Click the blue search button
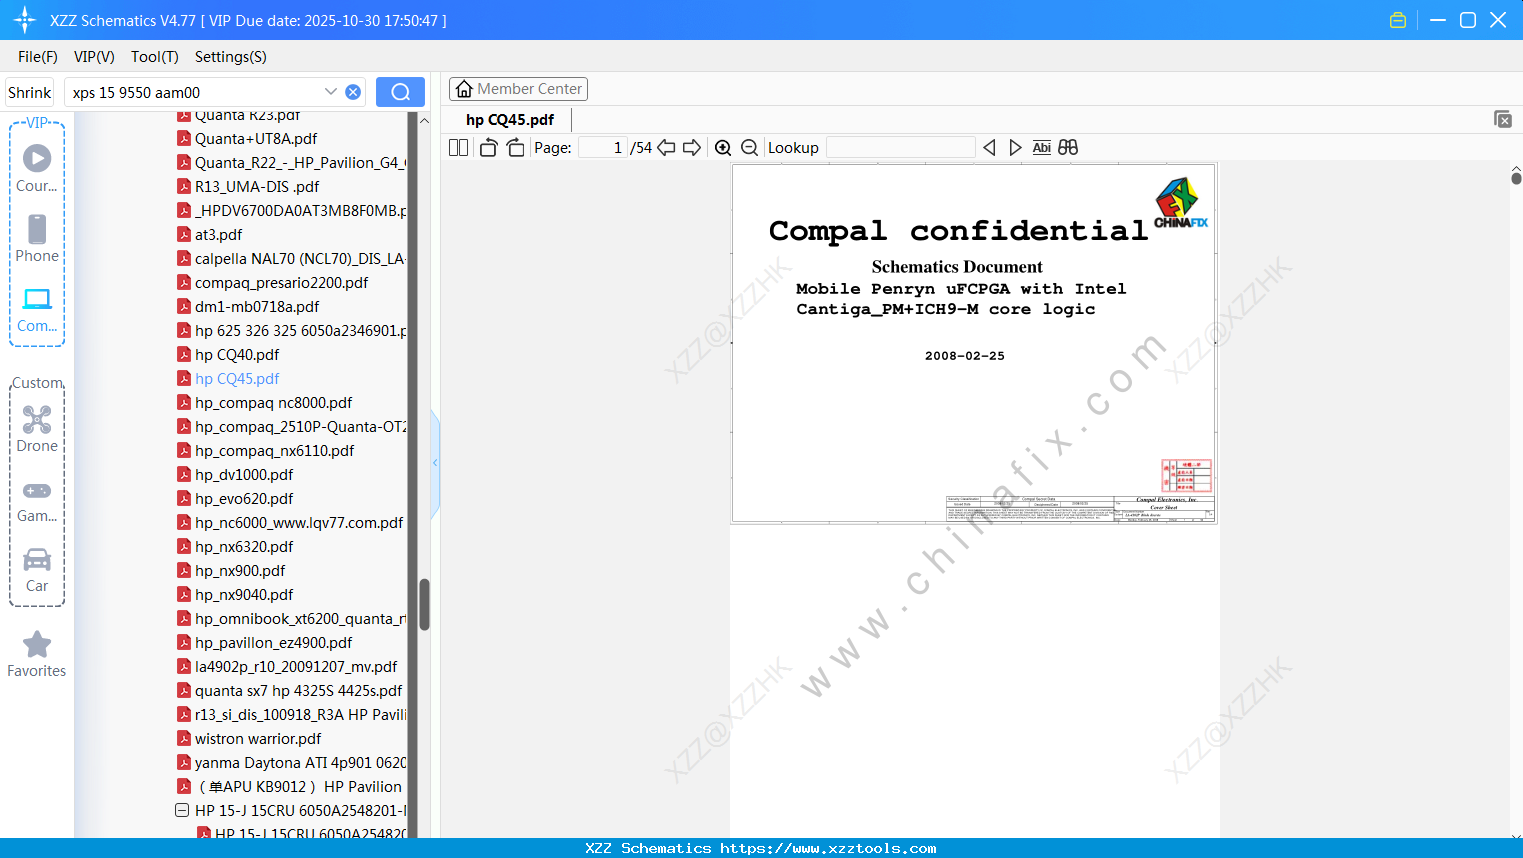This screenshot has width=1523, height=858. (400, 92)
